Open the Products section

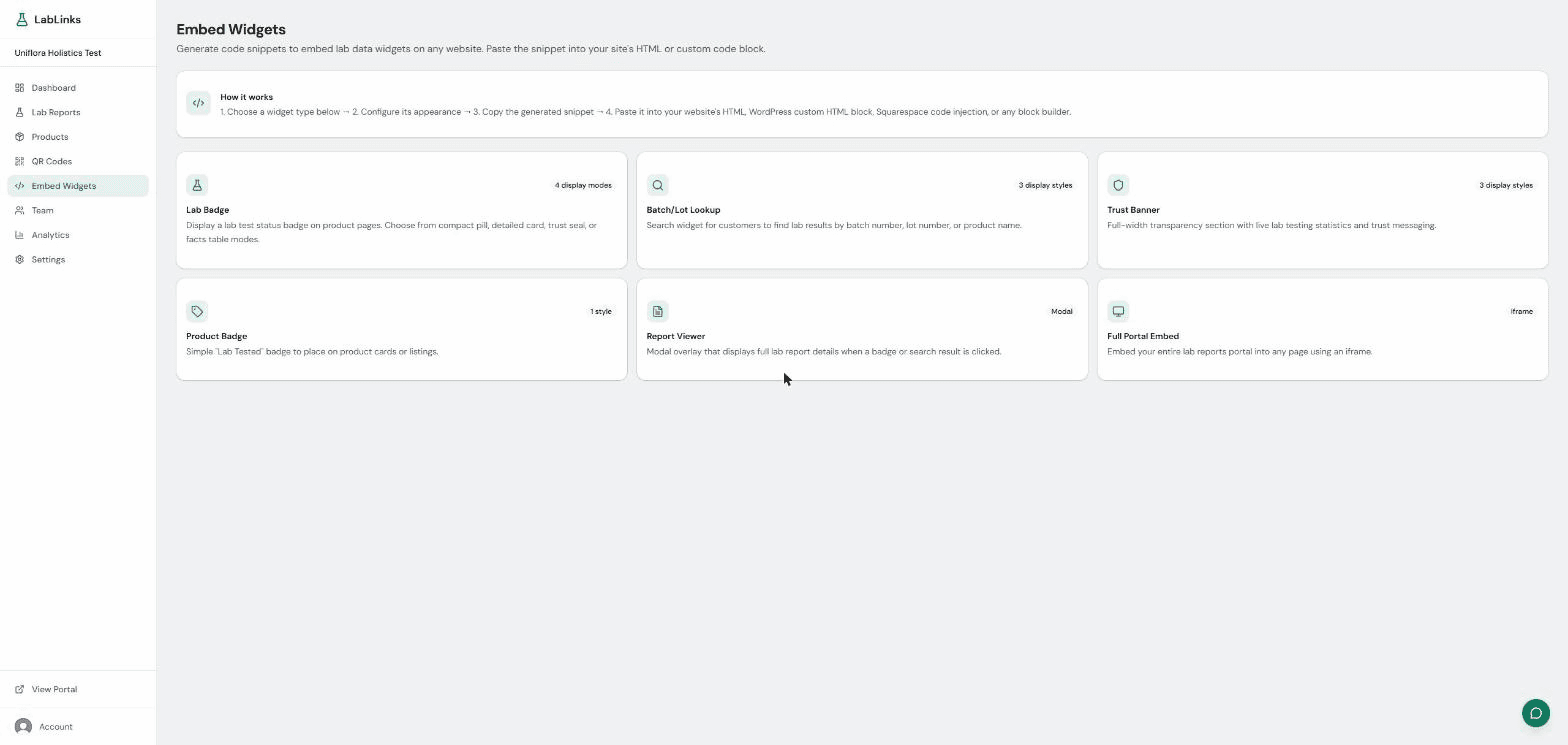coord(78,137)
